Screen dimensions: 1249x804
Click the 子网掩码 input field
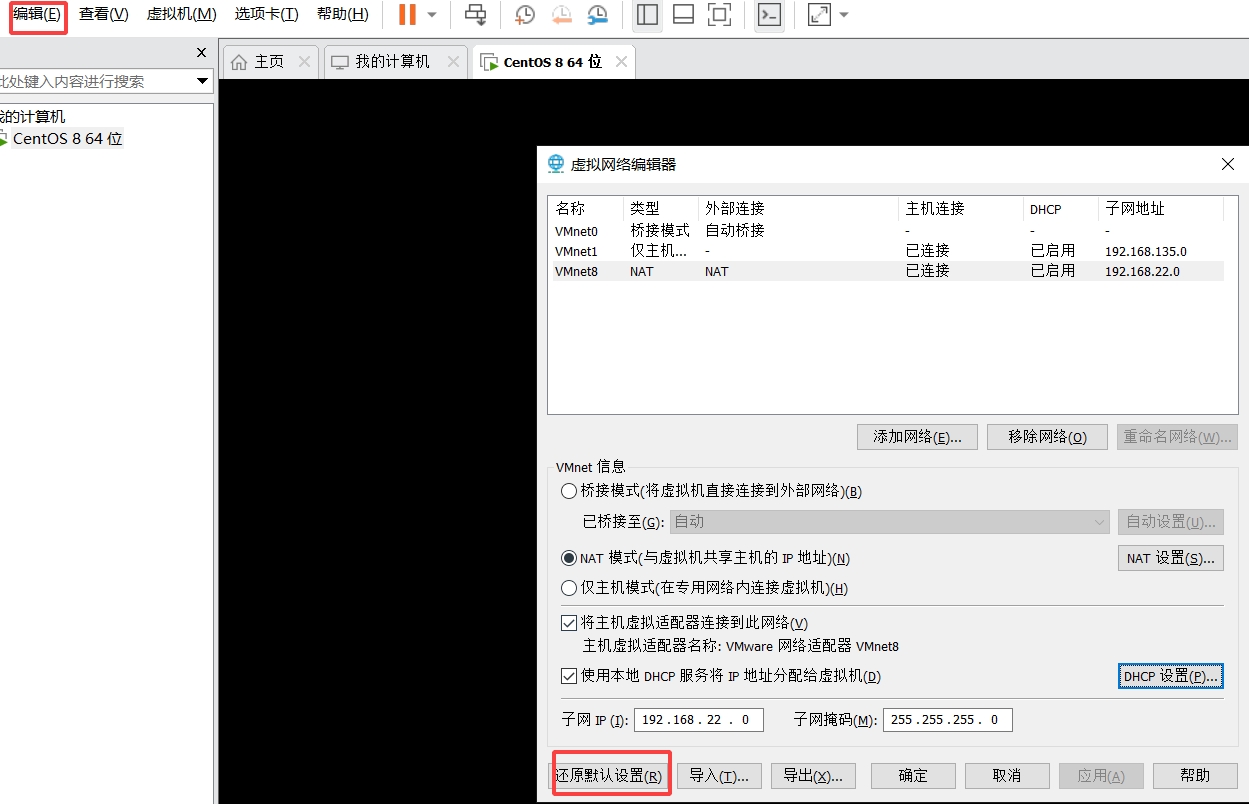pyautogui.click(x=947, y=720)
